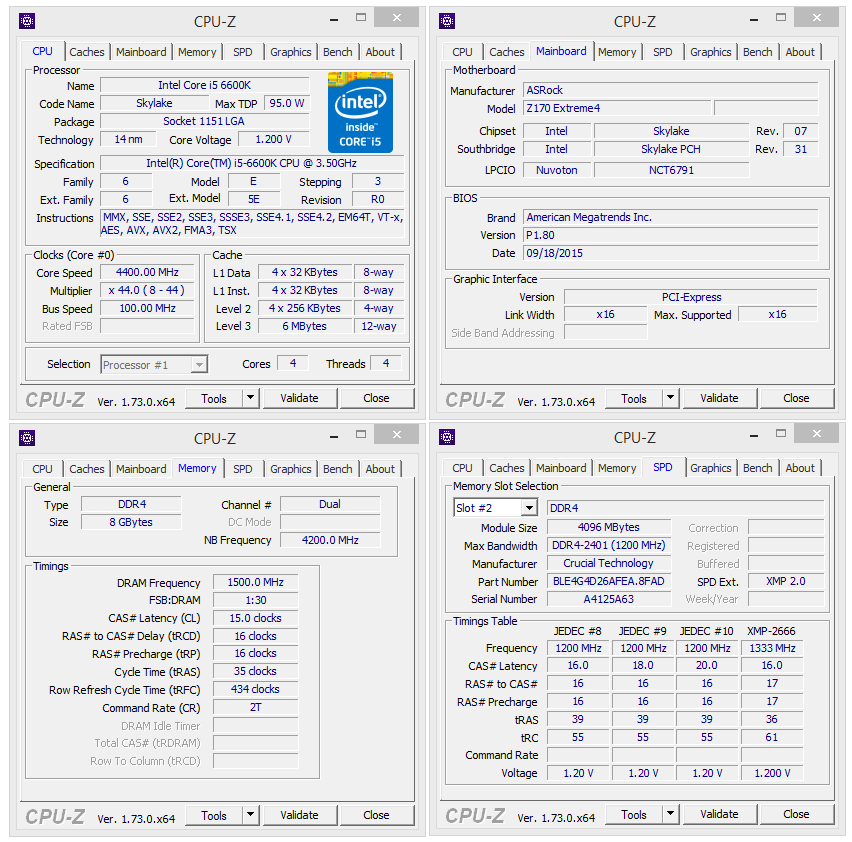Click the tRFC 434 clocks value
Screen dimensions: 852x842
(x=255, y=689)
